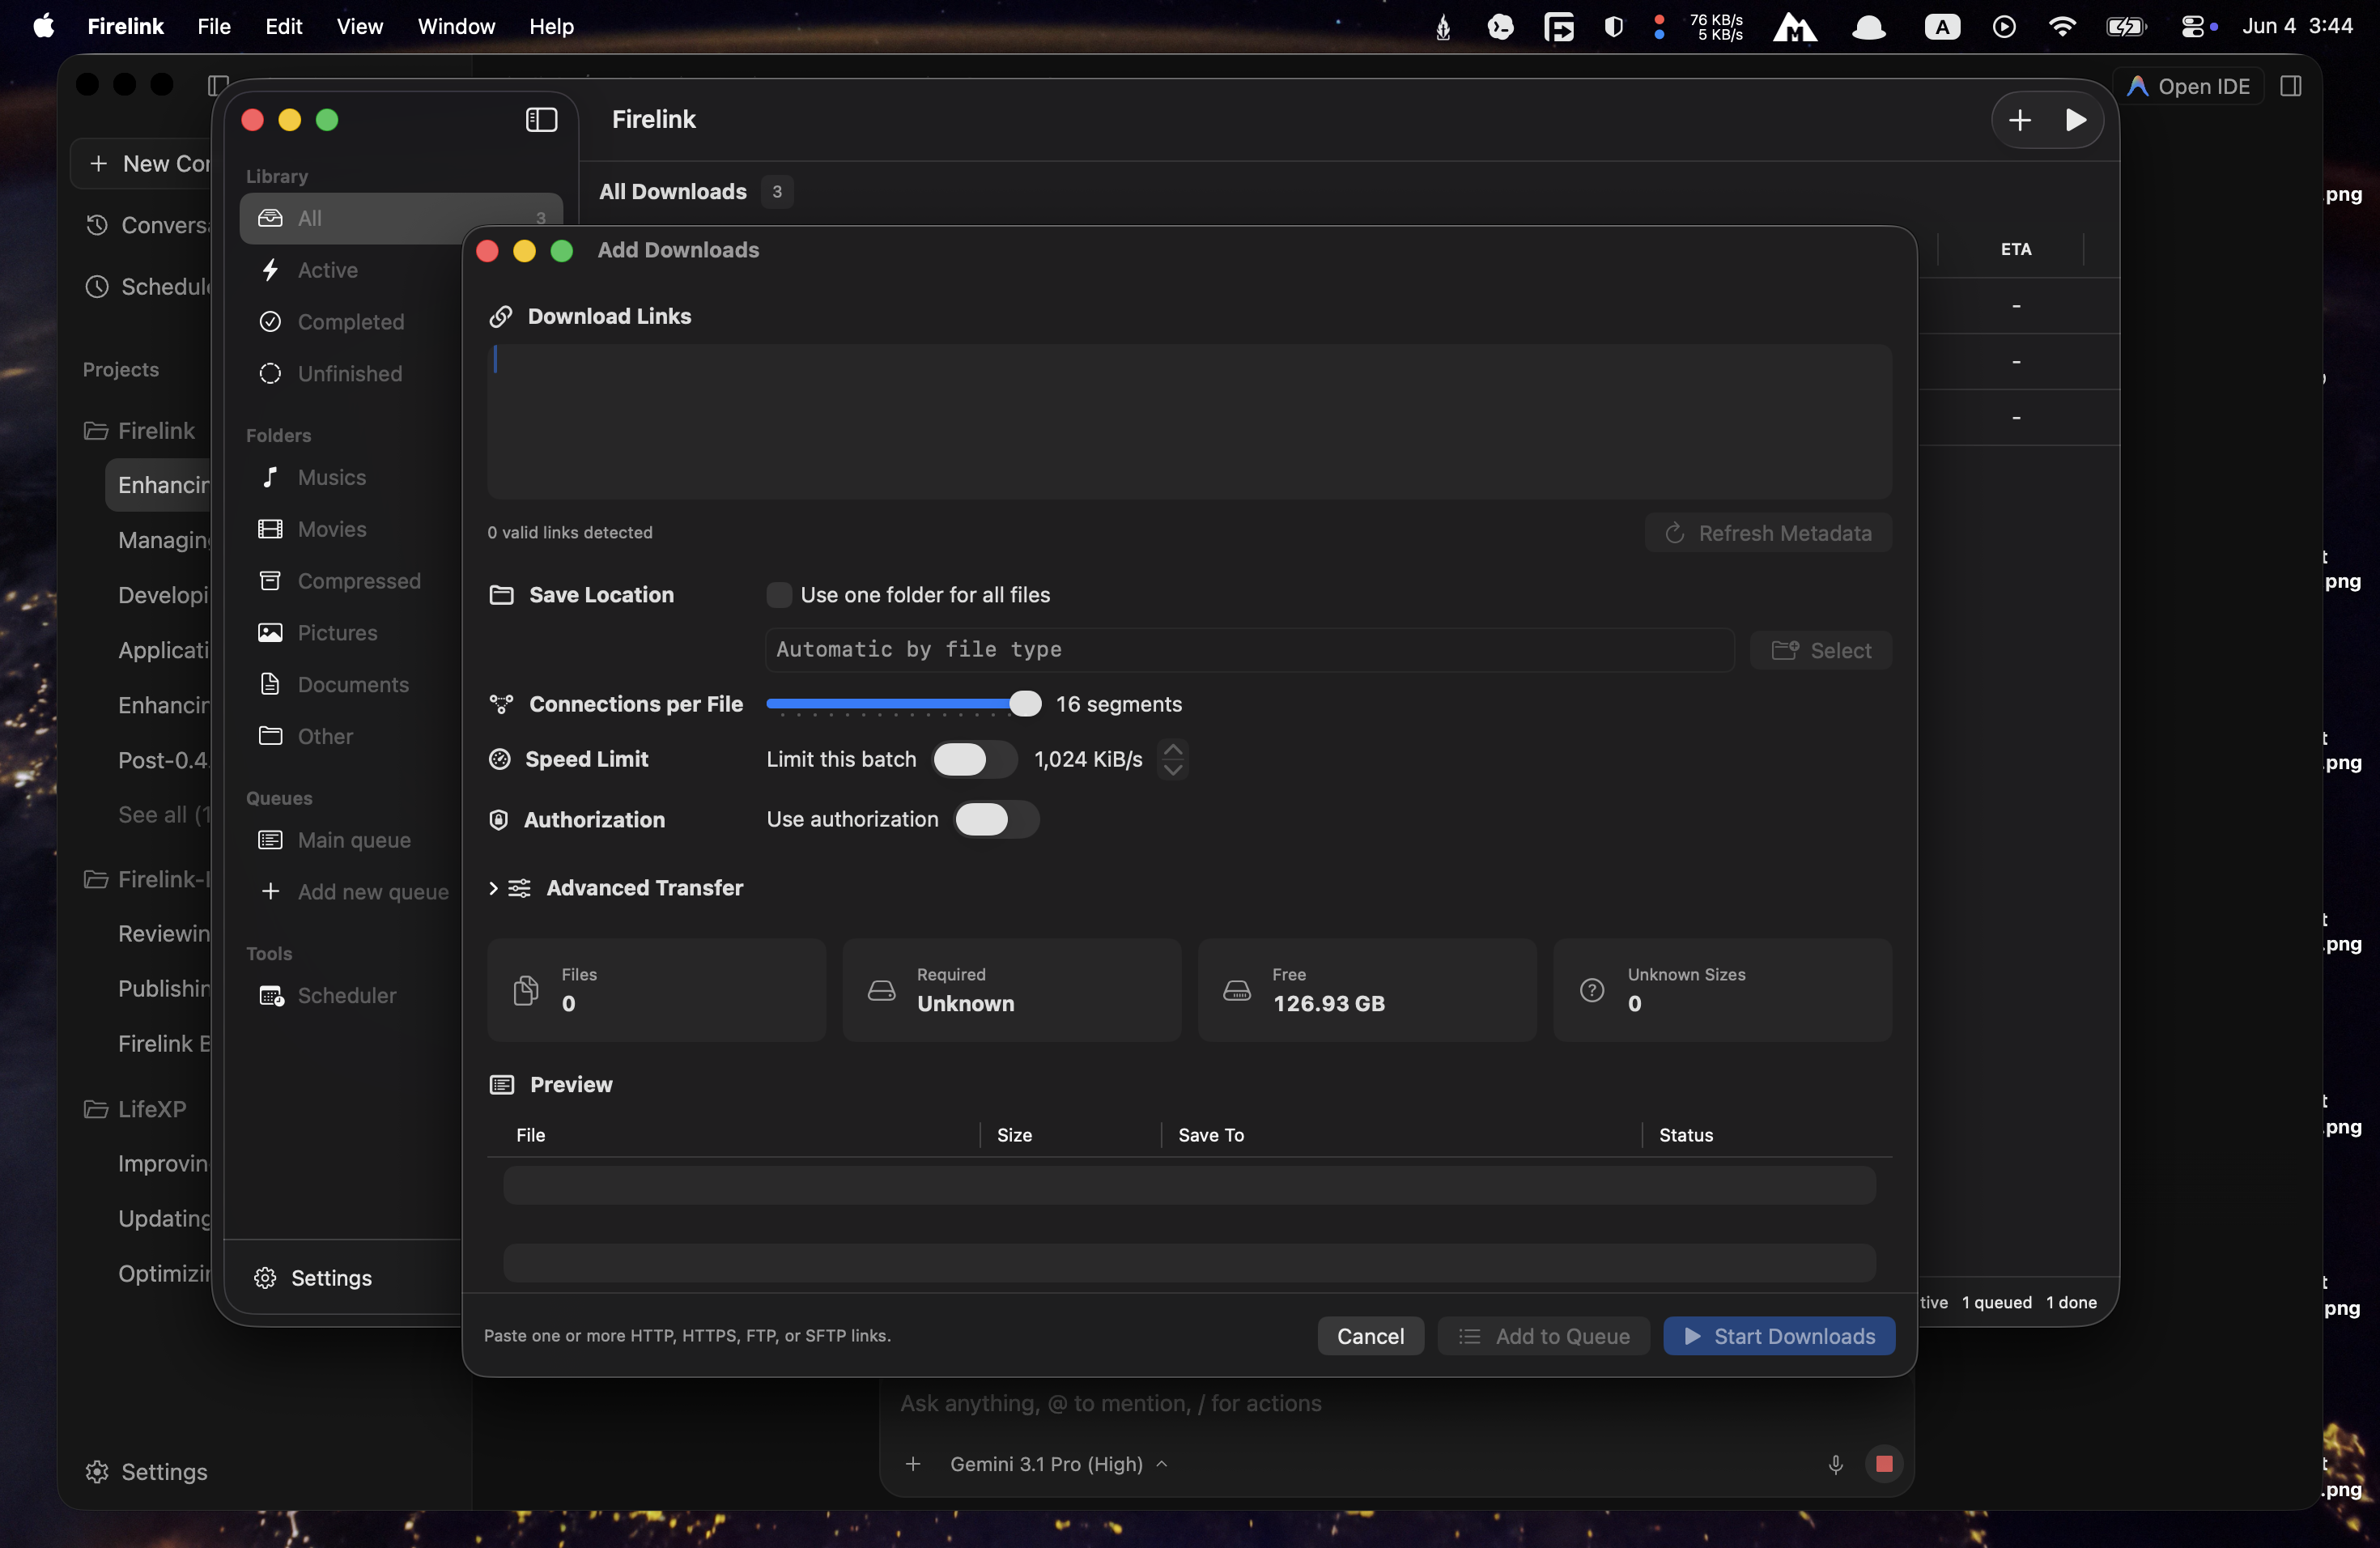Viewport: 2380px width, 1548px height.
Task: Adjust the Connections per File slider handle
Action: pos(1024,704)
